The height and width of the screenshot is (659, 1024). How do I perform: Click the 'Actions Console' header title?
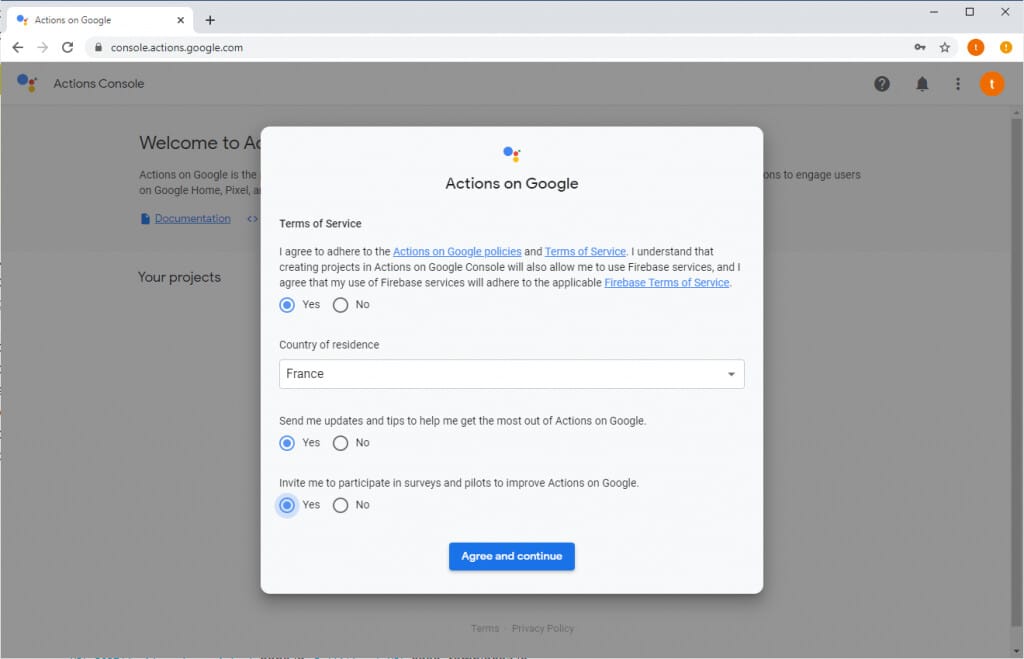99,84
